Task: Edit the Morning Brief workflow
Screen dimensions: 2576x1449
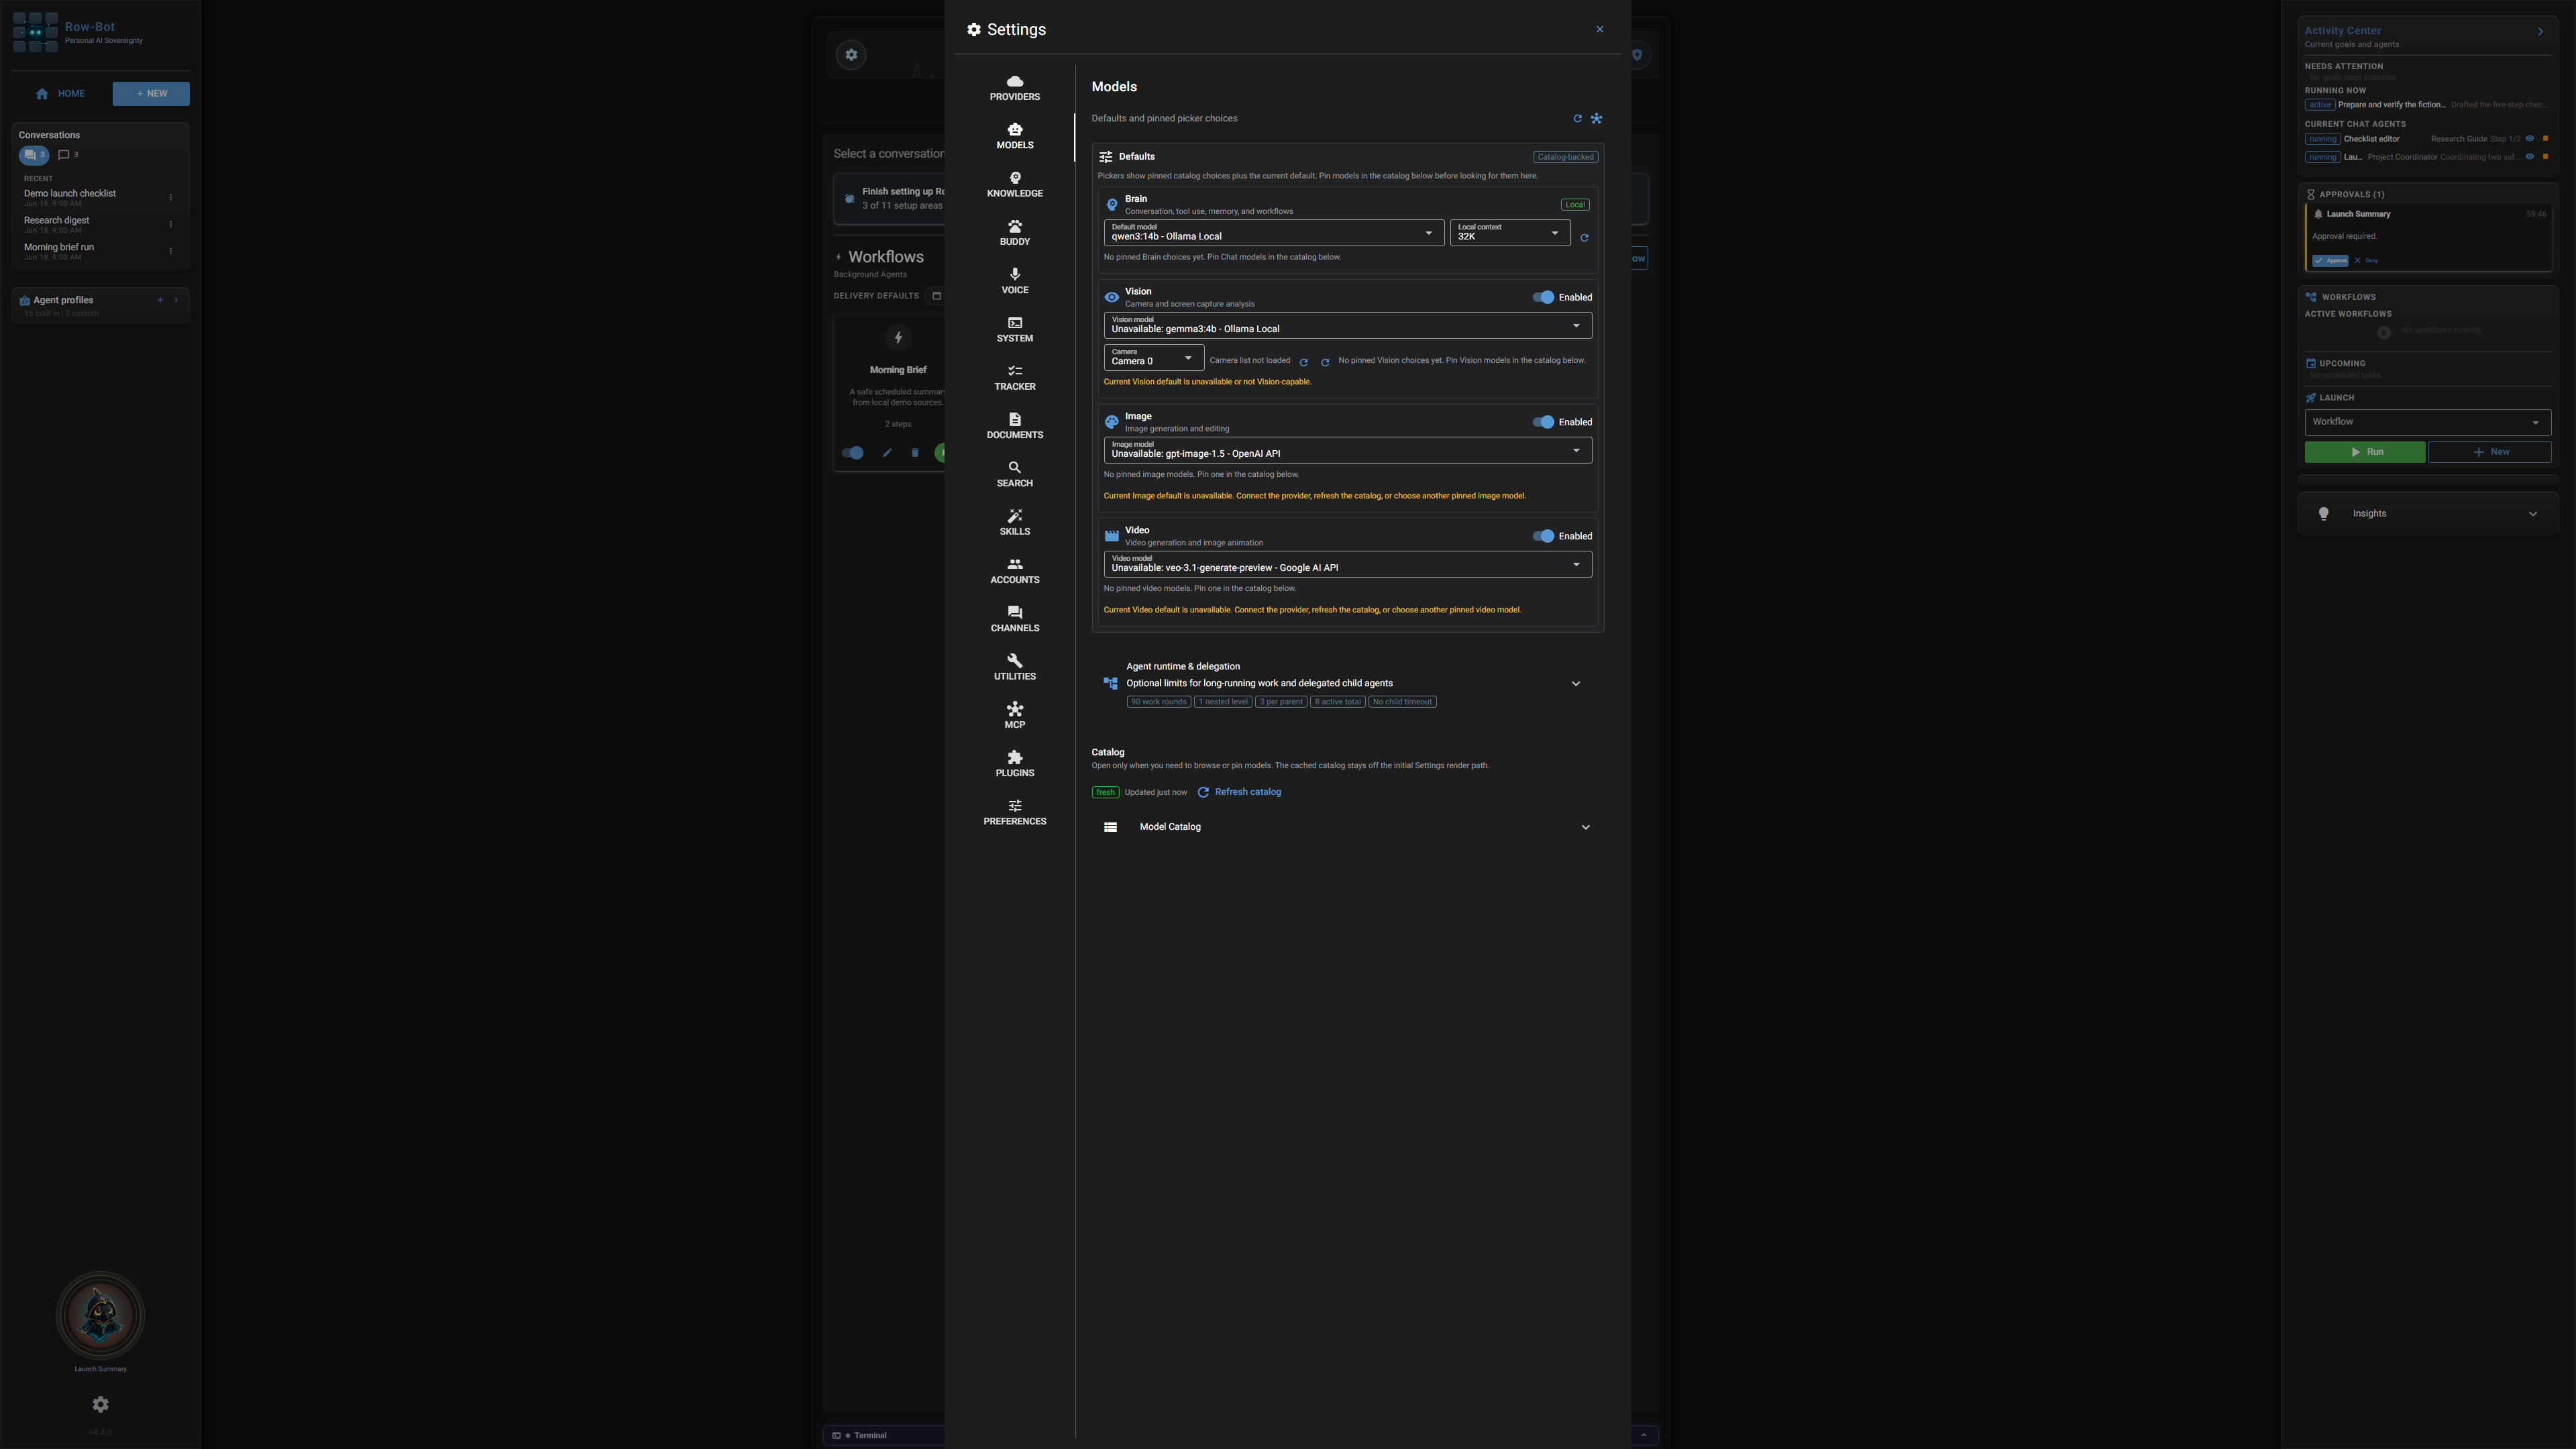Action: pos(886,453)
